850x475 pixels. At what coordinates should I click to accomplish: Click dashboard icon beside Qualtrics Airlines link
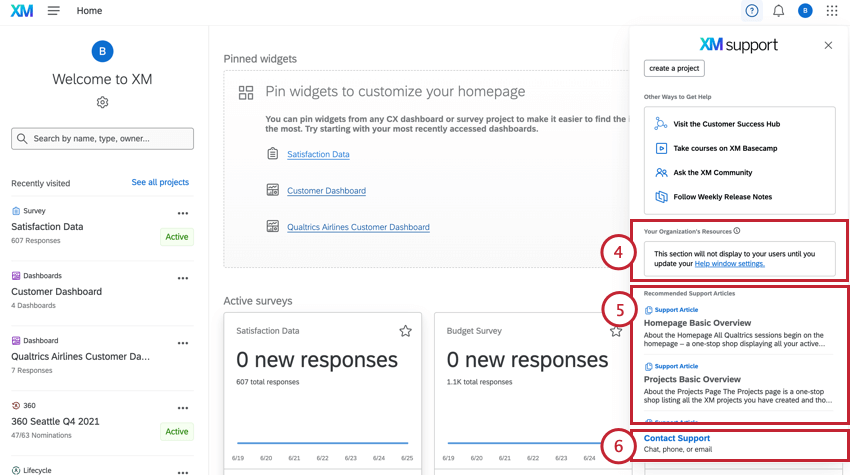pyautogui.click(x=273, y=226)
